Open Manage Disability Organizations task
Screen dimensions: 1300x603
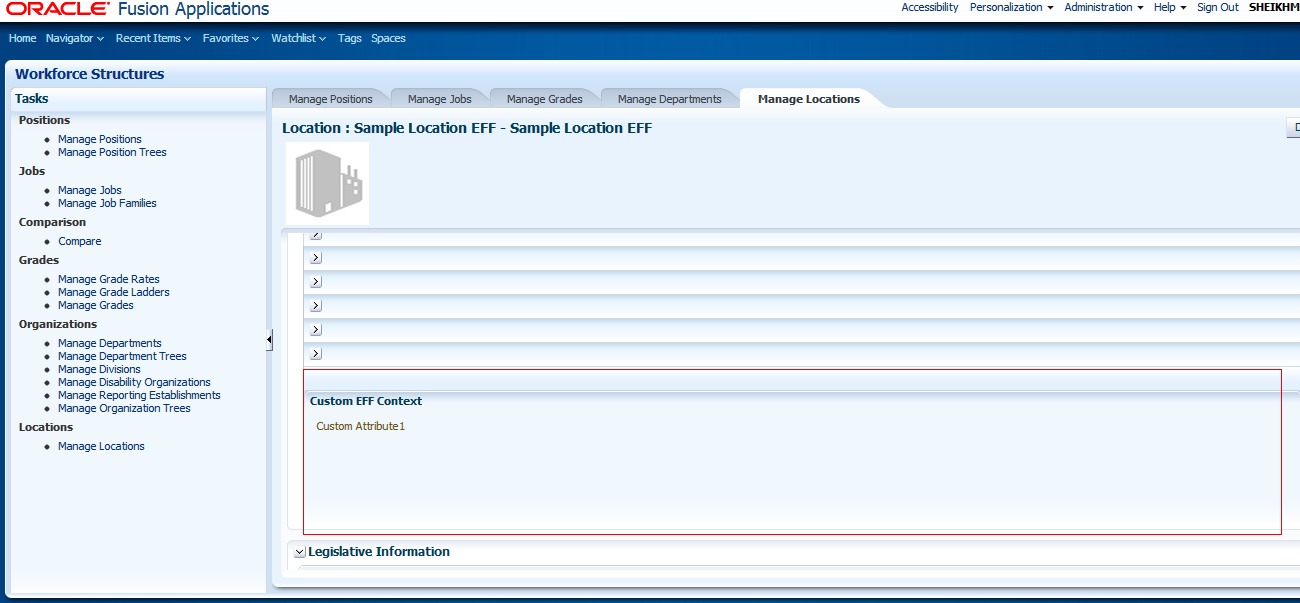134,382
